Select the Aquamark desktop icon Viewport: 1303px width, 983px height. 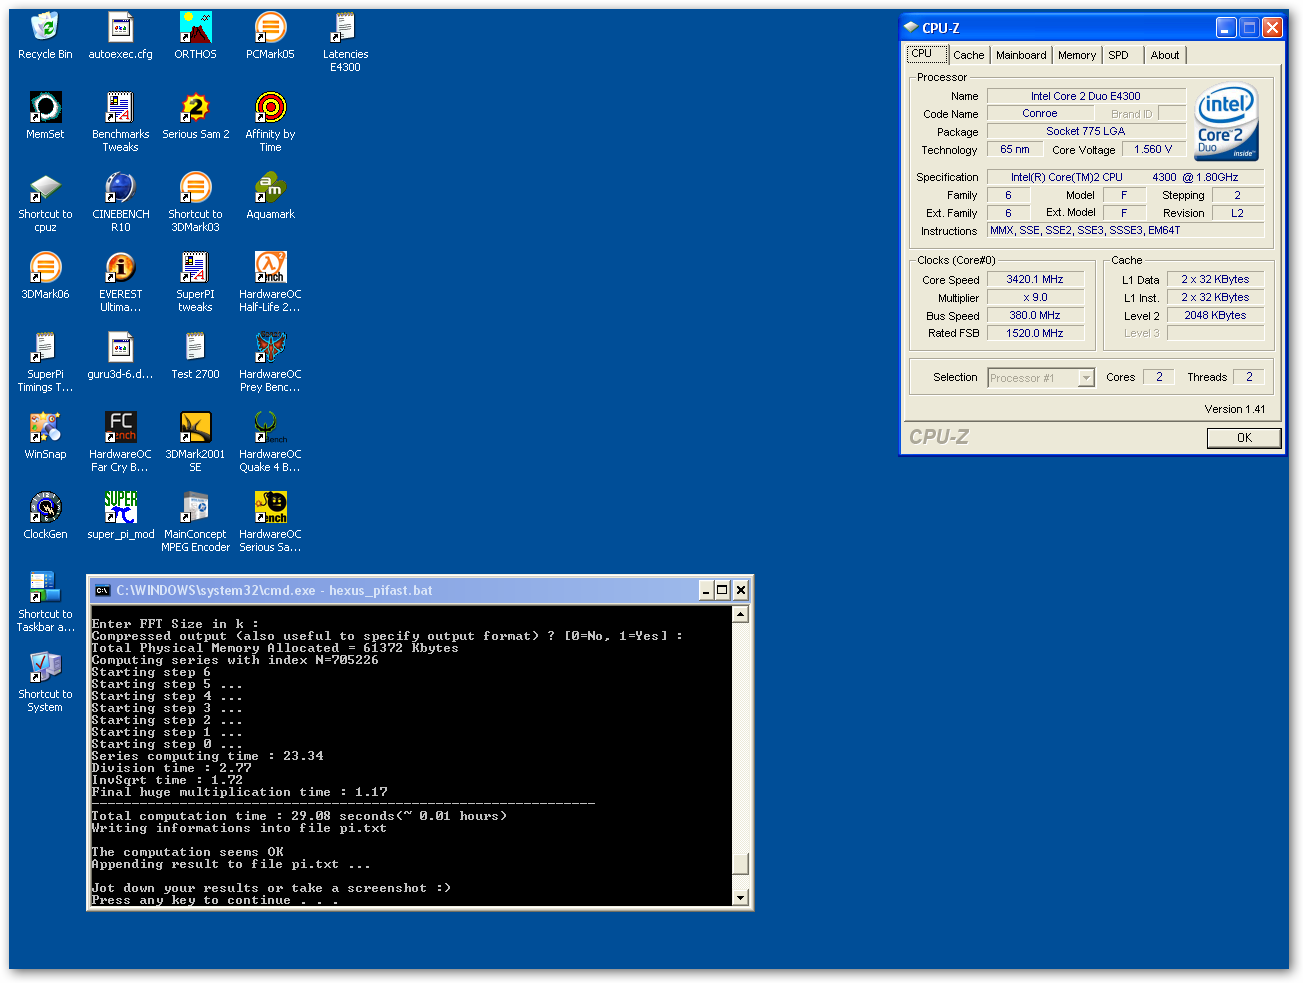pos(270,189)
